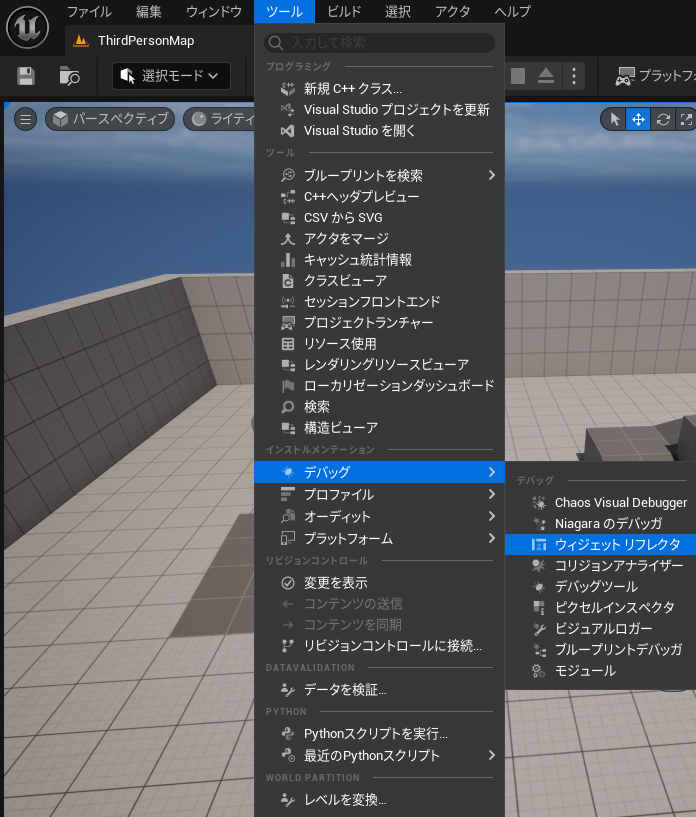Open the ライティング view mode button
Image resolution: width=696 pixels, height=817 pixels.
coord(220,119)
